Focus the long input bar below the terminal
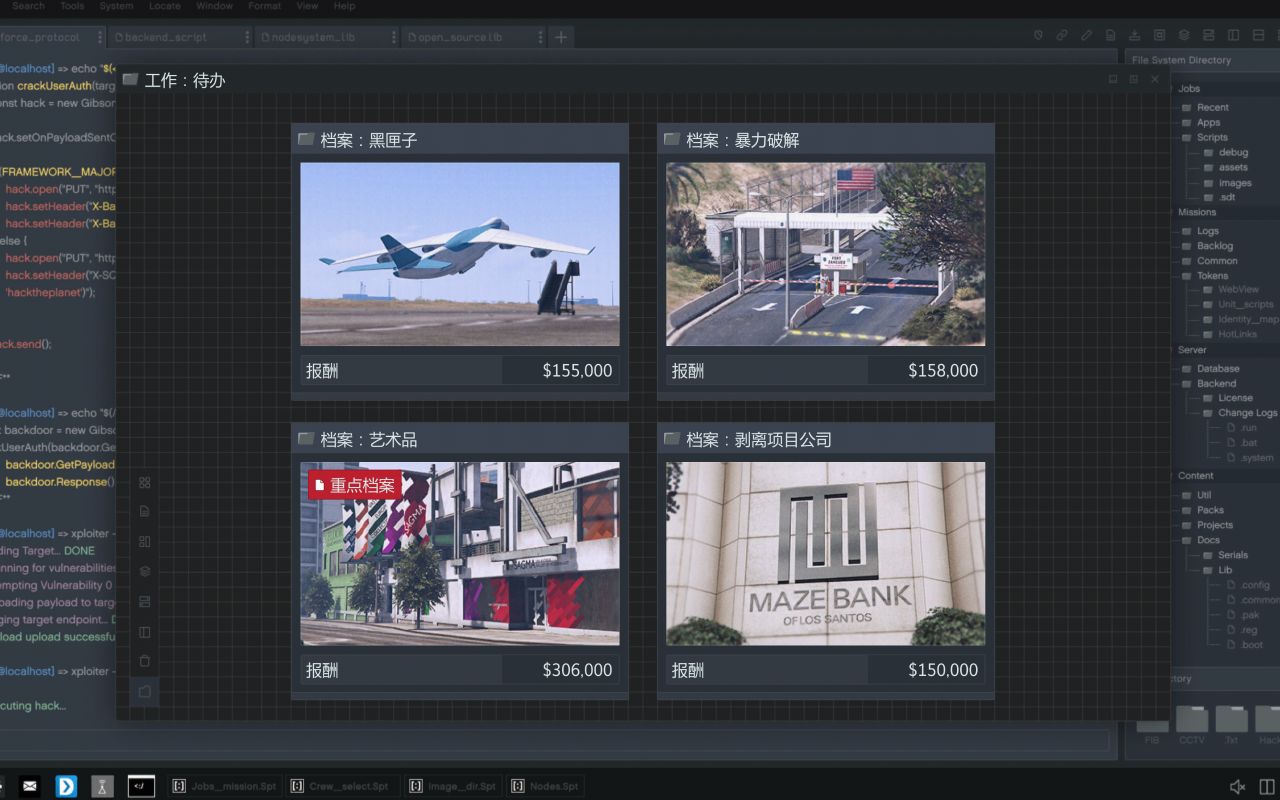The image size is (1280, 800). 554,740
